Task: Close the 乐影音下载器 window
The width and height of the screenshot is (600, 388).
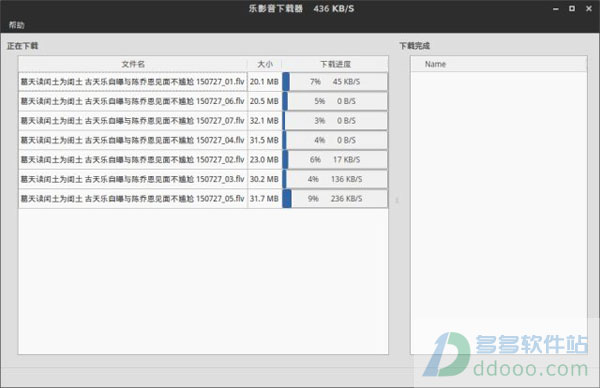Action: [x=589, y=8]
